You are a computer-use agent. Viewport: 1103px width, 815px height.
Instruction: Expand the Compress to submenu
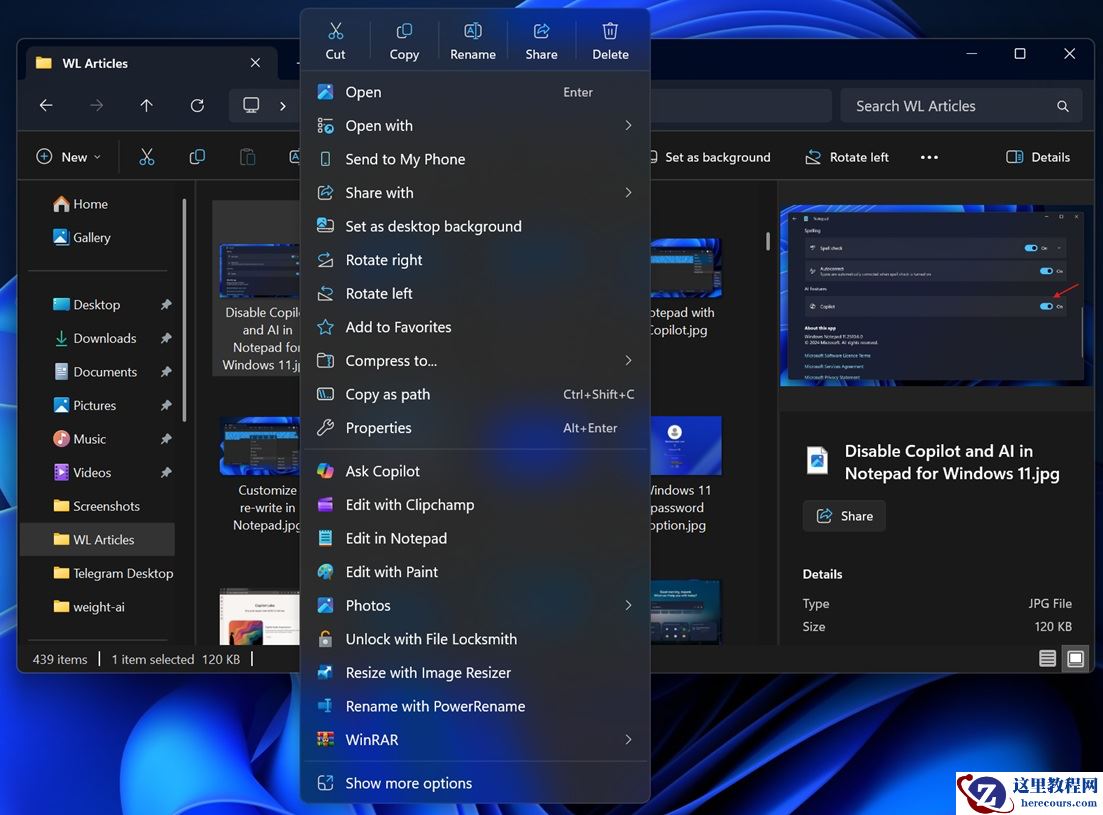[x=474, y=360]
